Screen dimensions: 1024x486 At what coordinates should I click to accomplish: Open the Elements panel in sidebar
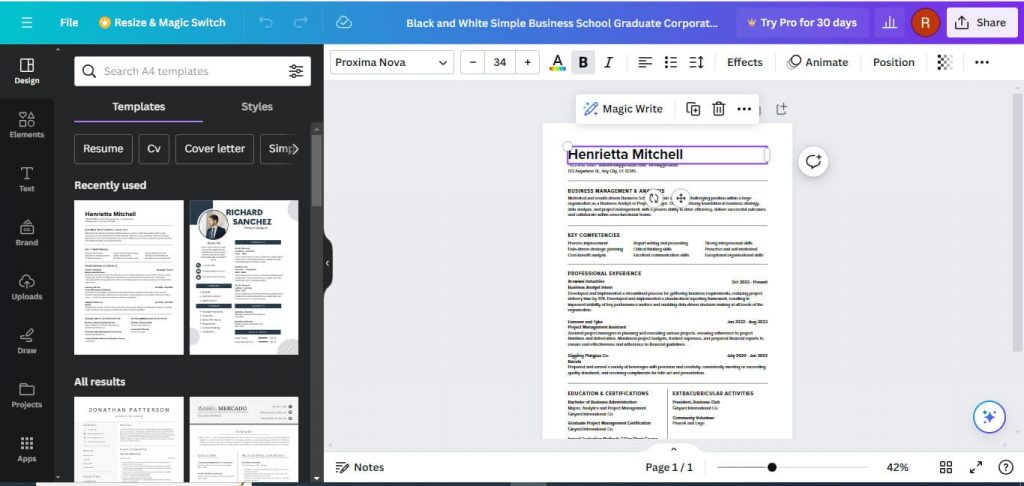point(27,124)
